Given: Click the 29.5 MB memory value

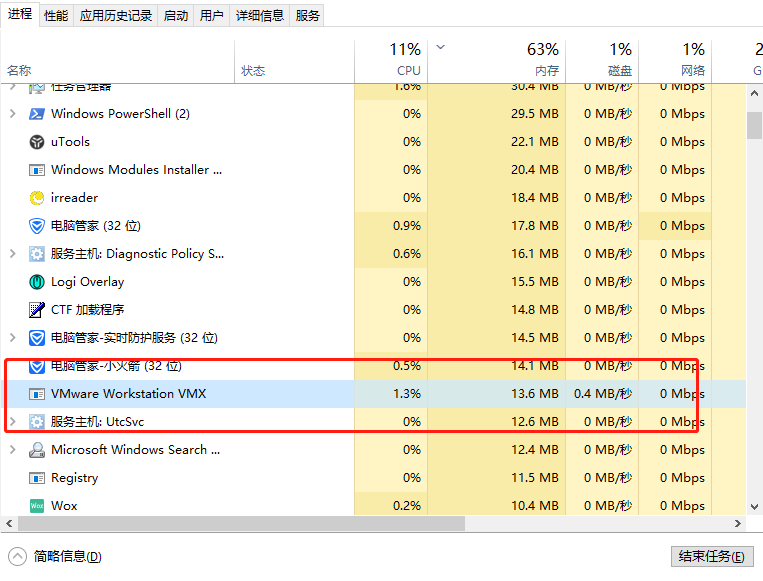Looking at the screenshot, I should [534, 114].
